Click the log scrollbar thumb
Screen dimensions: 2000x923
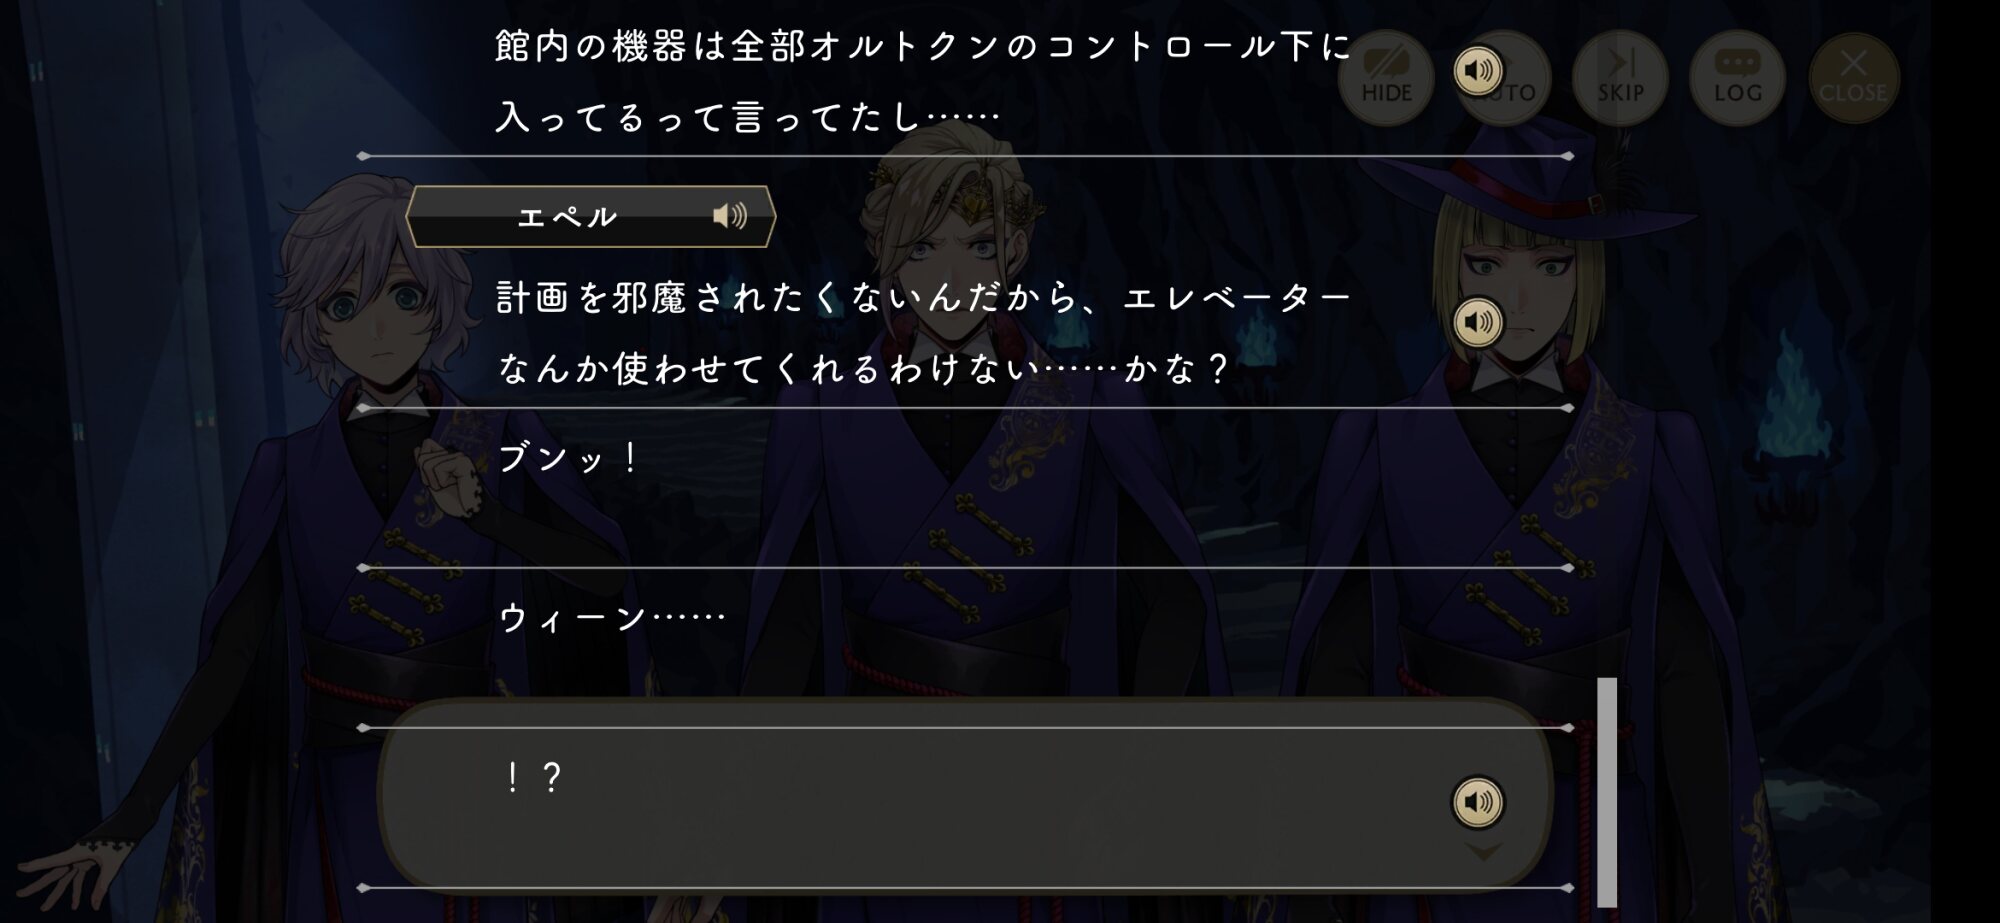1607,791
